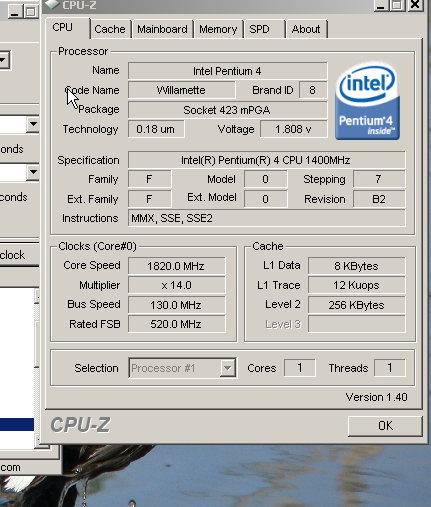Image resolution: width=431 pixels, height=507 pixels.
Task: Click the Intel Pentium 4 inside logo
Action: pyautogui.click(x=367, y=100)
